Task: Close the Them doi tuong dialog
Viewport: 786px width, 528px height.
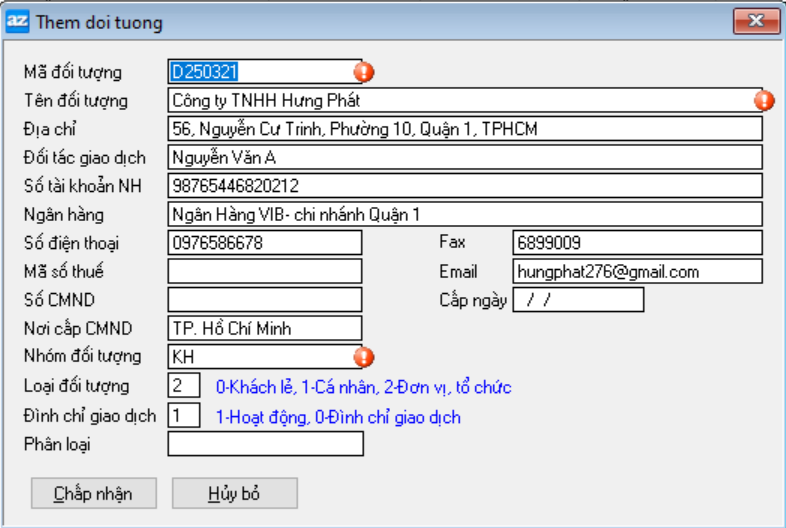Action: [757, 21]
